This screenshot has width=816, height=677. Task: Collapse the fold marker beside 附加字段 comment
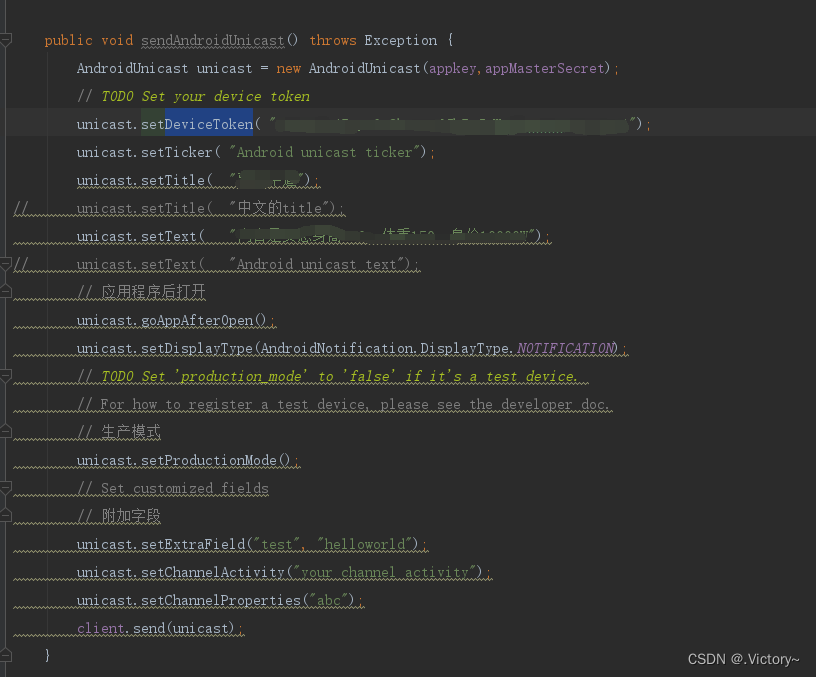pyautogui.click(x=6, y=516)
